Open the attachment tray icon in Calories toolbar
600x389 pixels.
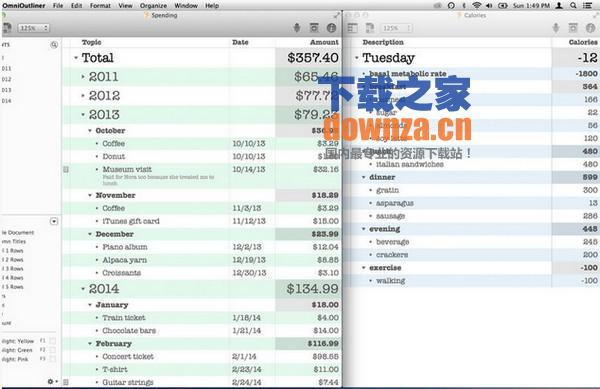pos(573,28)
